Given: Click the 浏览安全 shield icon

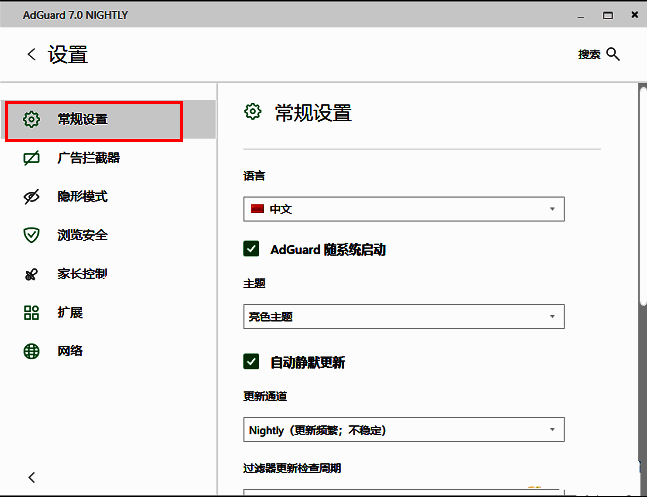Looking at the screenshot, I should (x=31, y=235).
